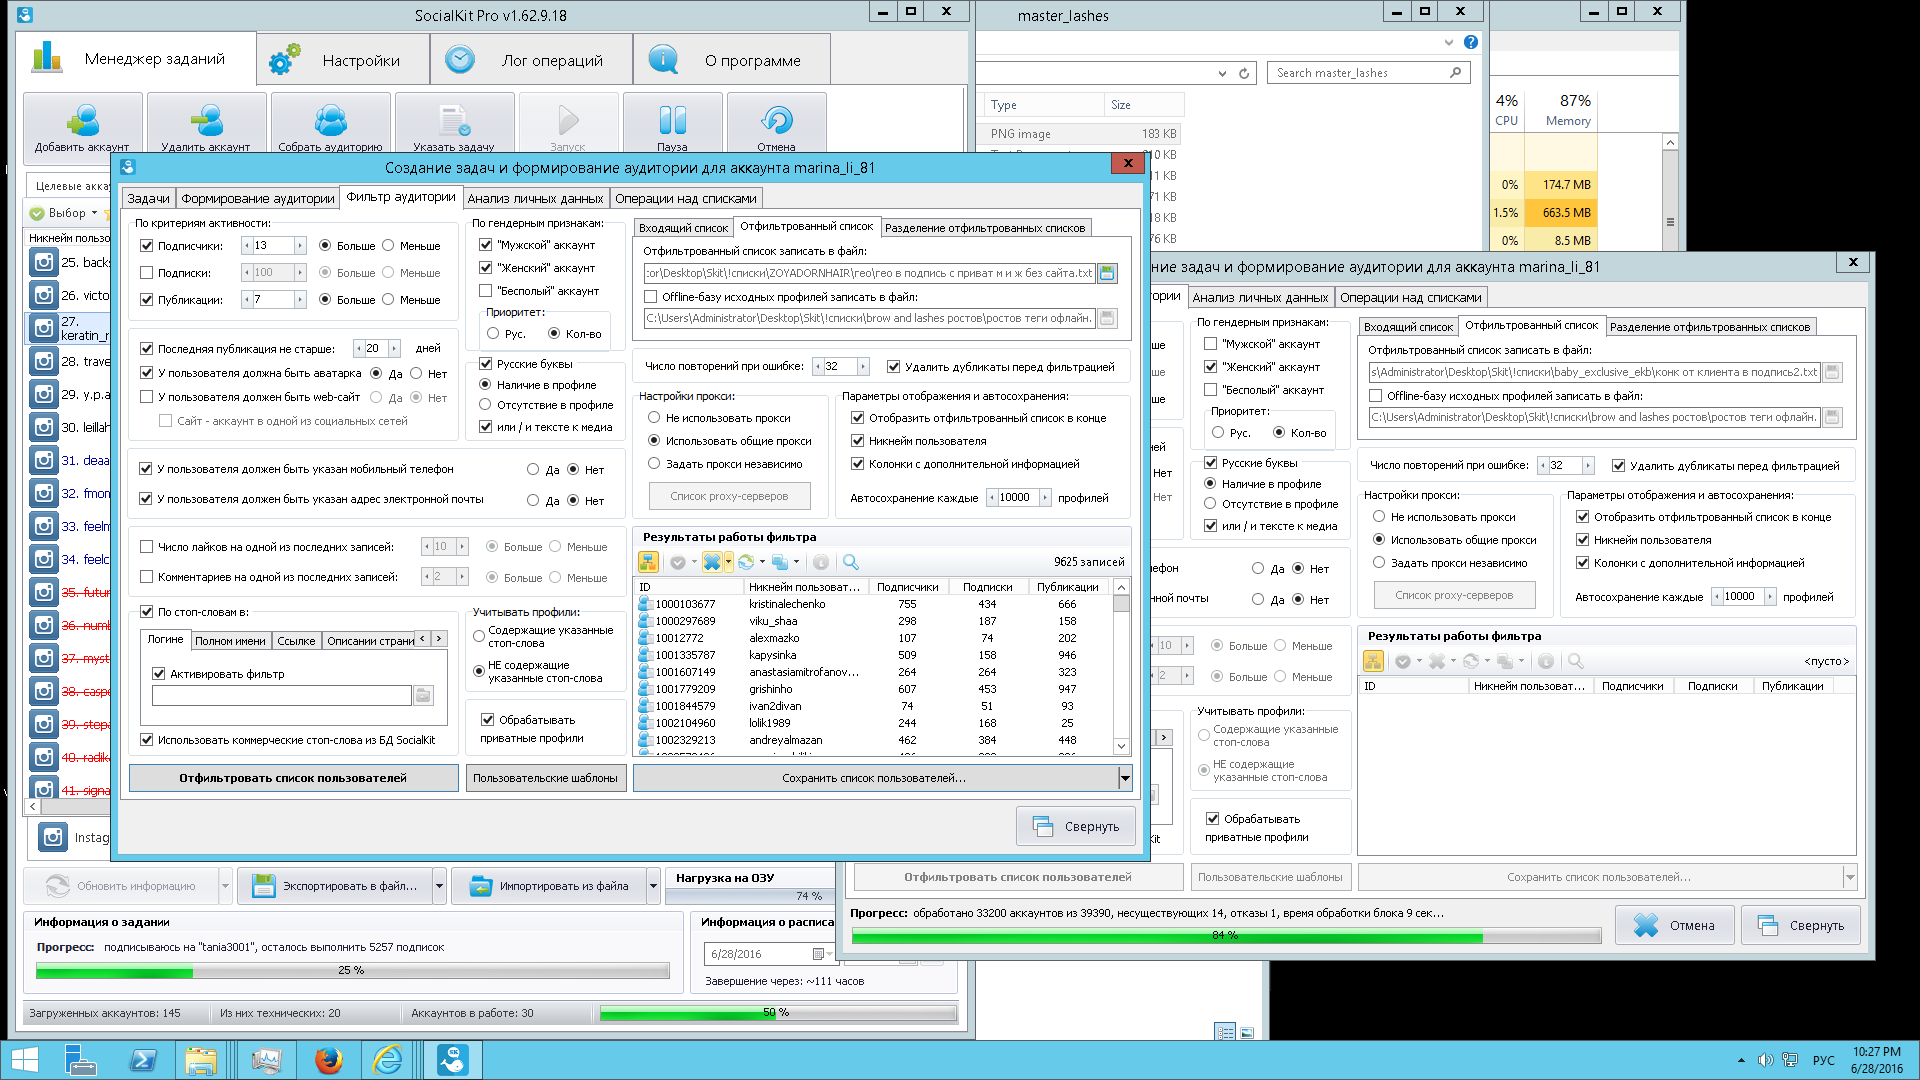Click the search magnifier in master_lashes search box
This screenshot has height=1080, width=1920.
[x=1455, y=73]
